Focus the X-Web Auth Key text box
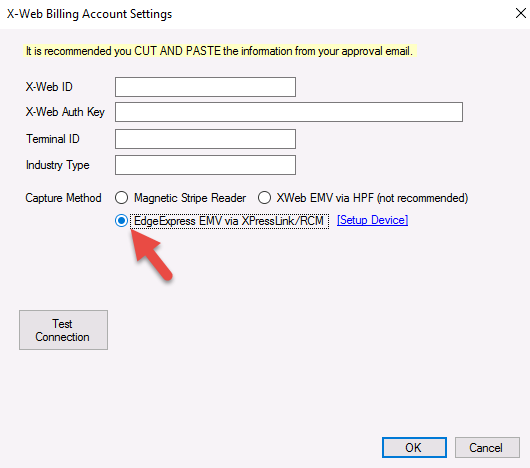This screenshot has width=530, height=468. (x=289, y=112)
